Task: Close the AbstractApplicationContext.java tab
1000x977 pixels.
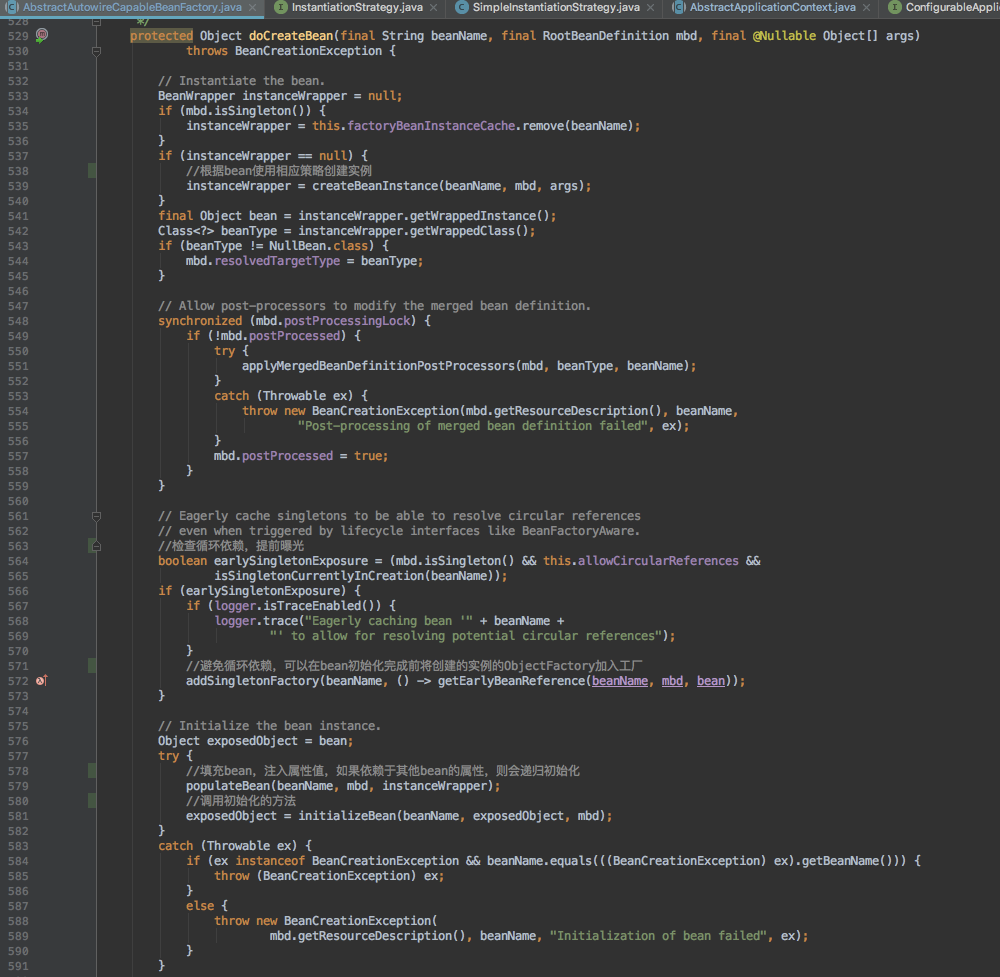Action: pyautogui.click(x=866, y=8)
